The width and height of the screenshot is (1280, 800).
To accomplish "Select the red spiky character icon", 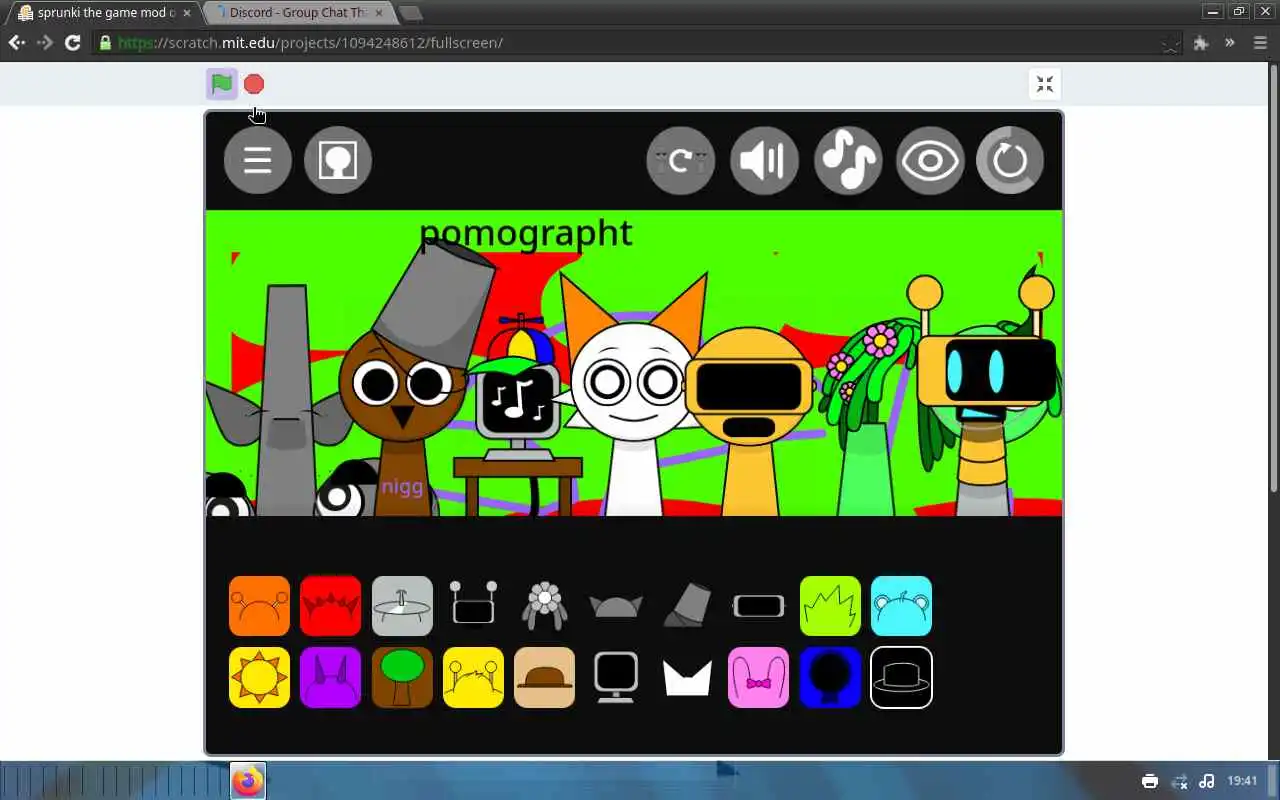I will (330, 606).
